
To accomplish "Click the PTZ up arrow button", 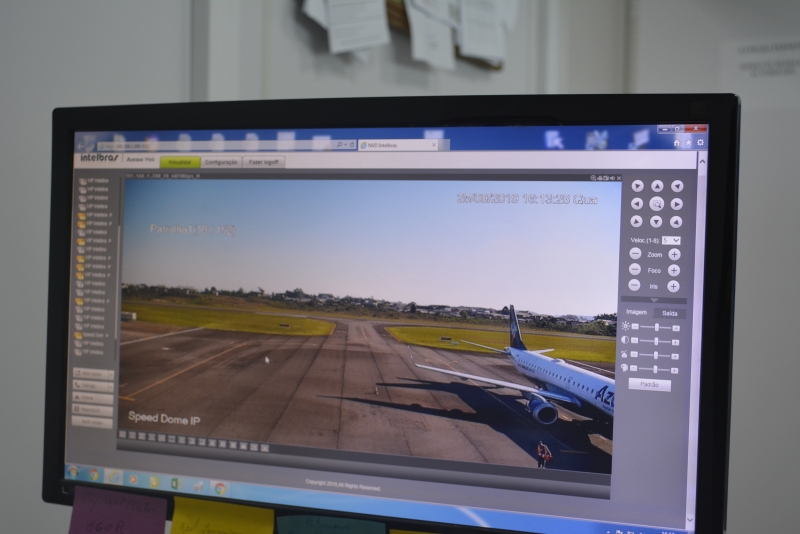I will [657, 186].
